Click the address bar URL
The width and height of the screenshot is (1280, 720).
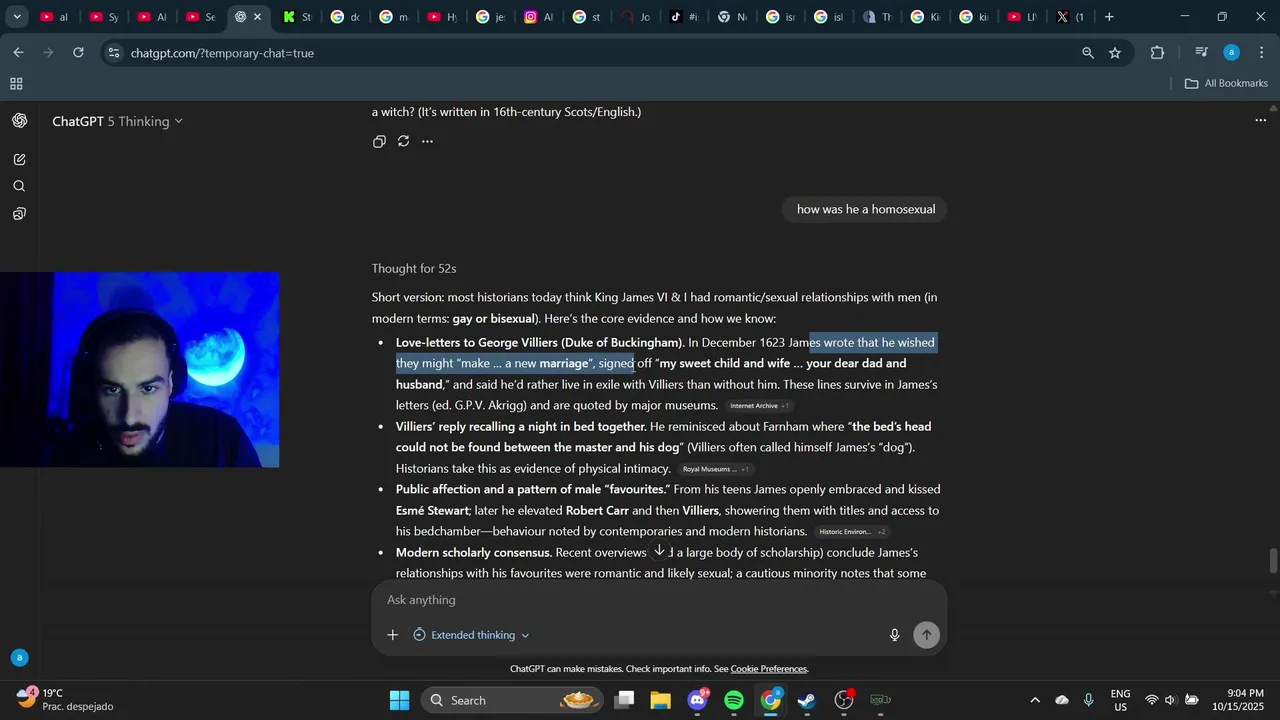tap(222, 53)
